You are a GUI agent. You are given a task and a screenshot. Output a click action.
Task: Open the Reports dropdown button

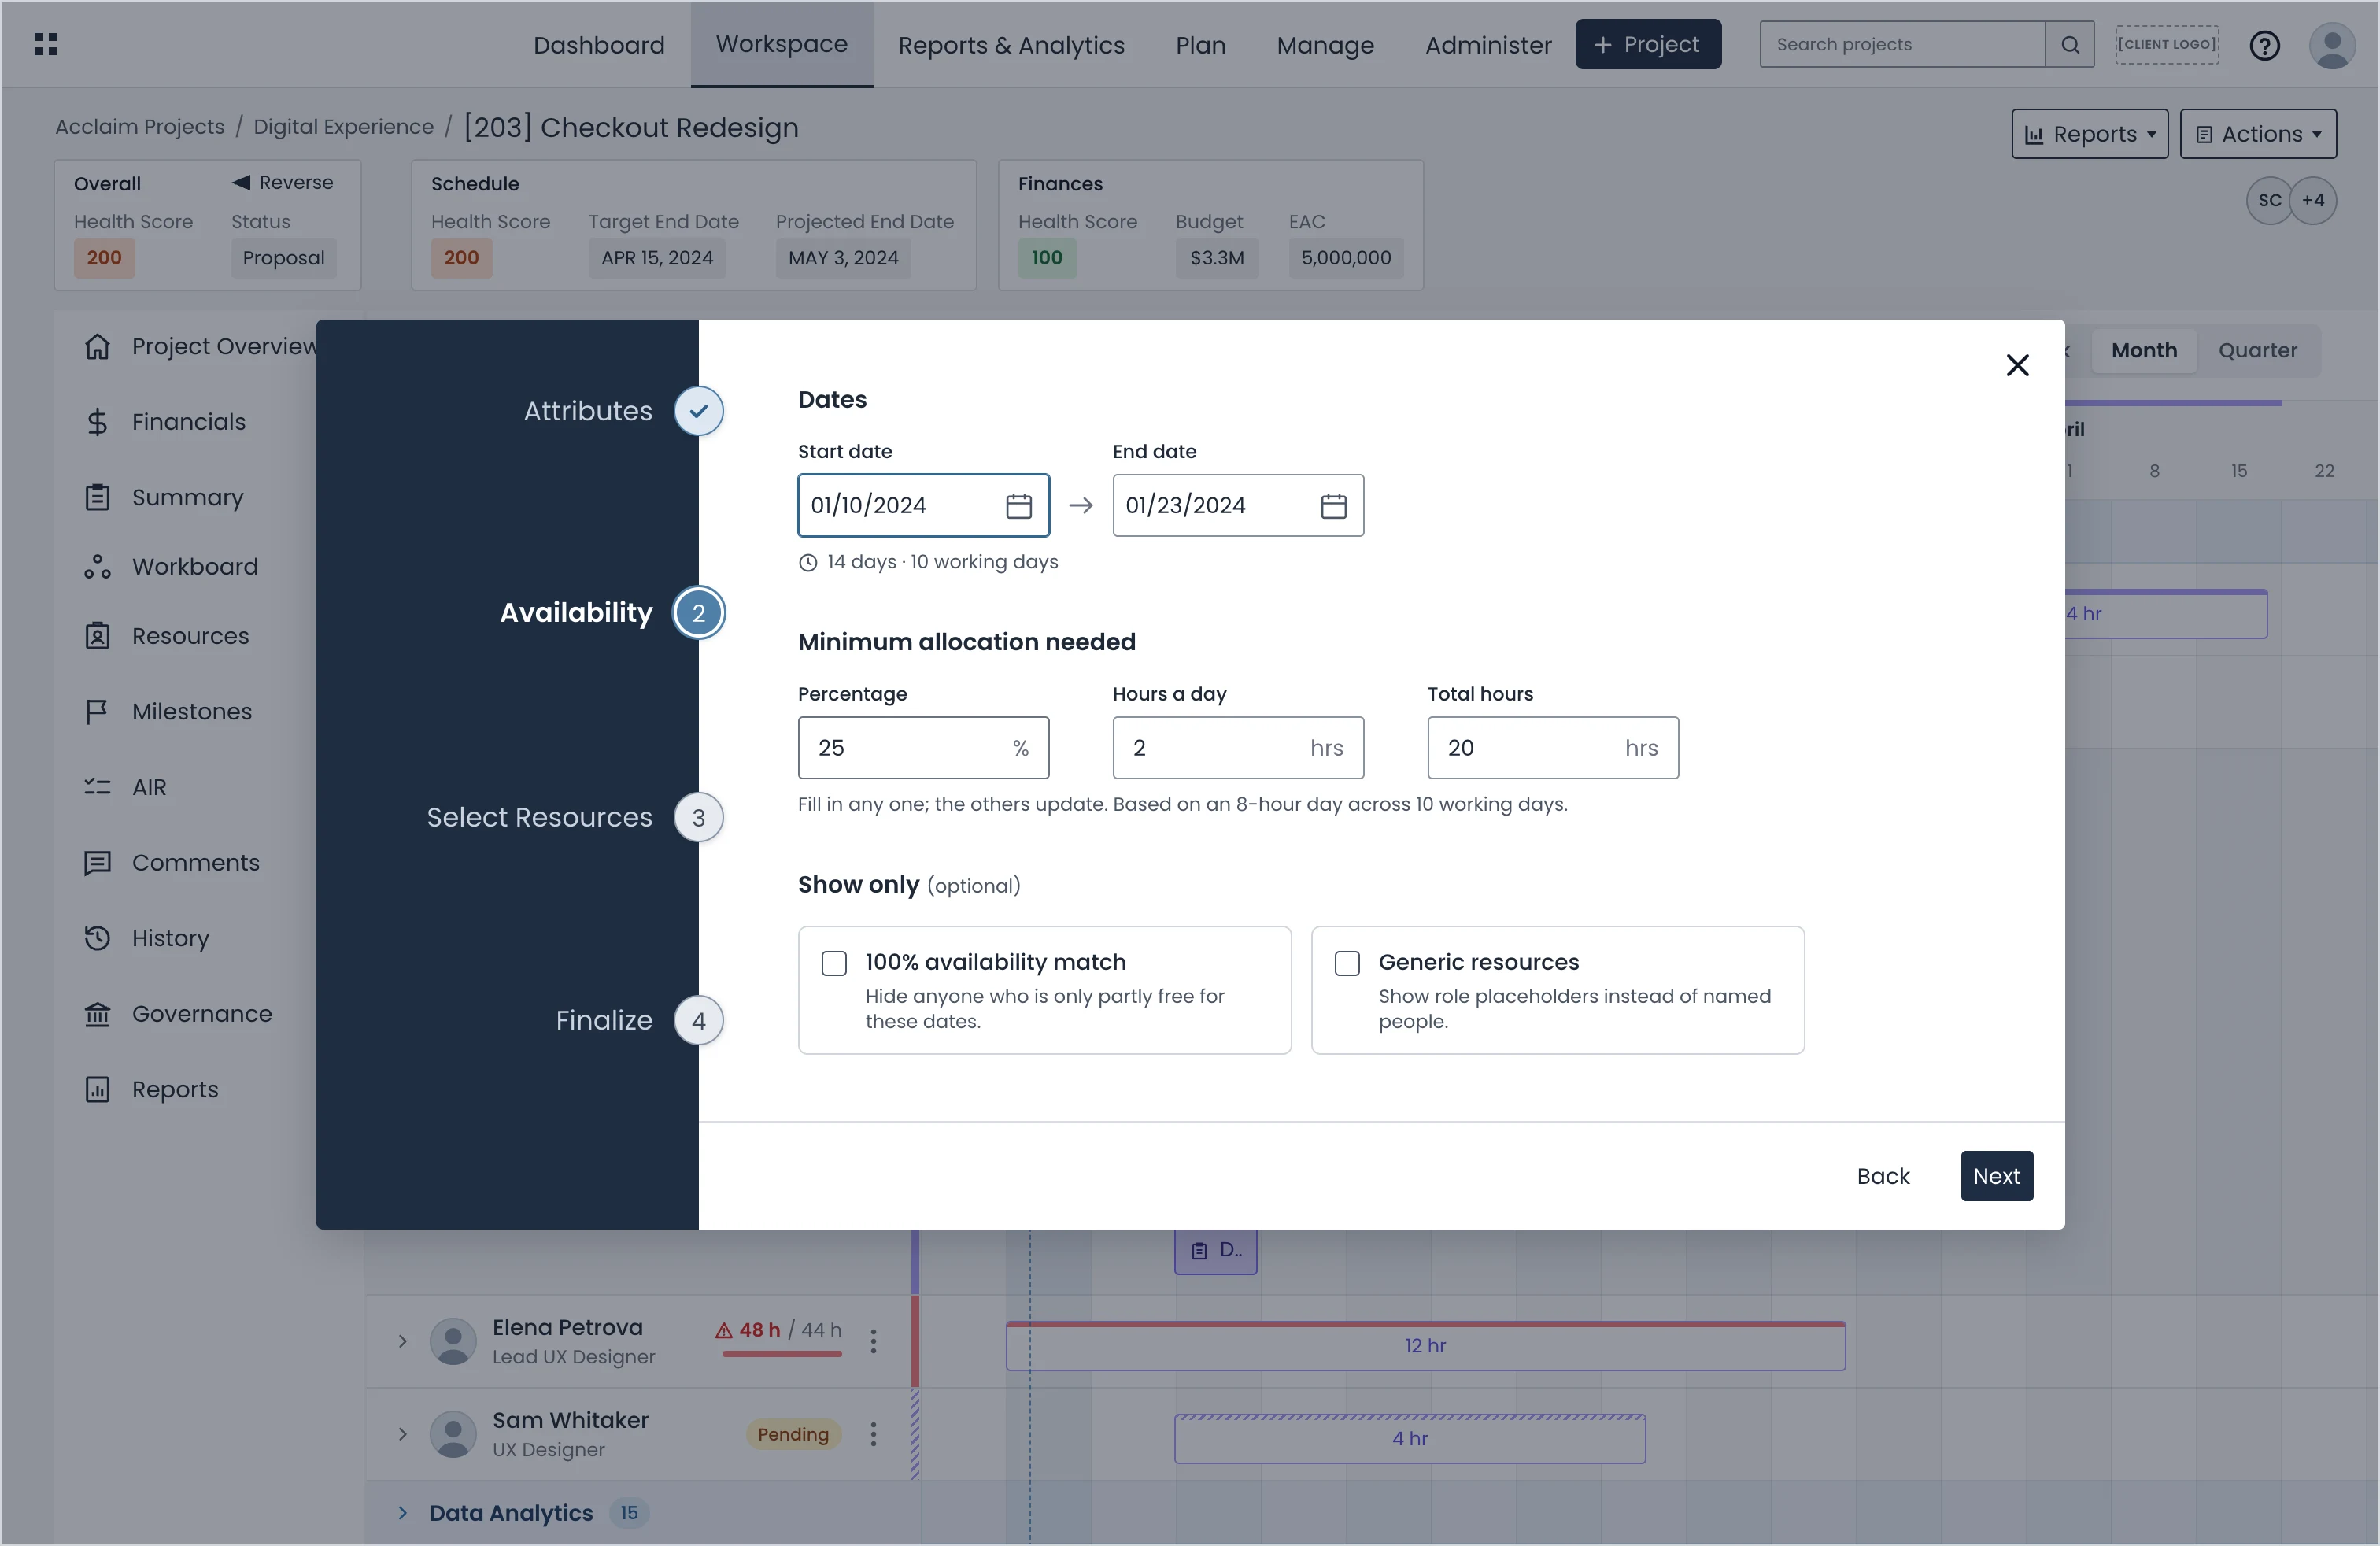click(x=2089, y=134)
